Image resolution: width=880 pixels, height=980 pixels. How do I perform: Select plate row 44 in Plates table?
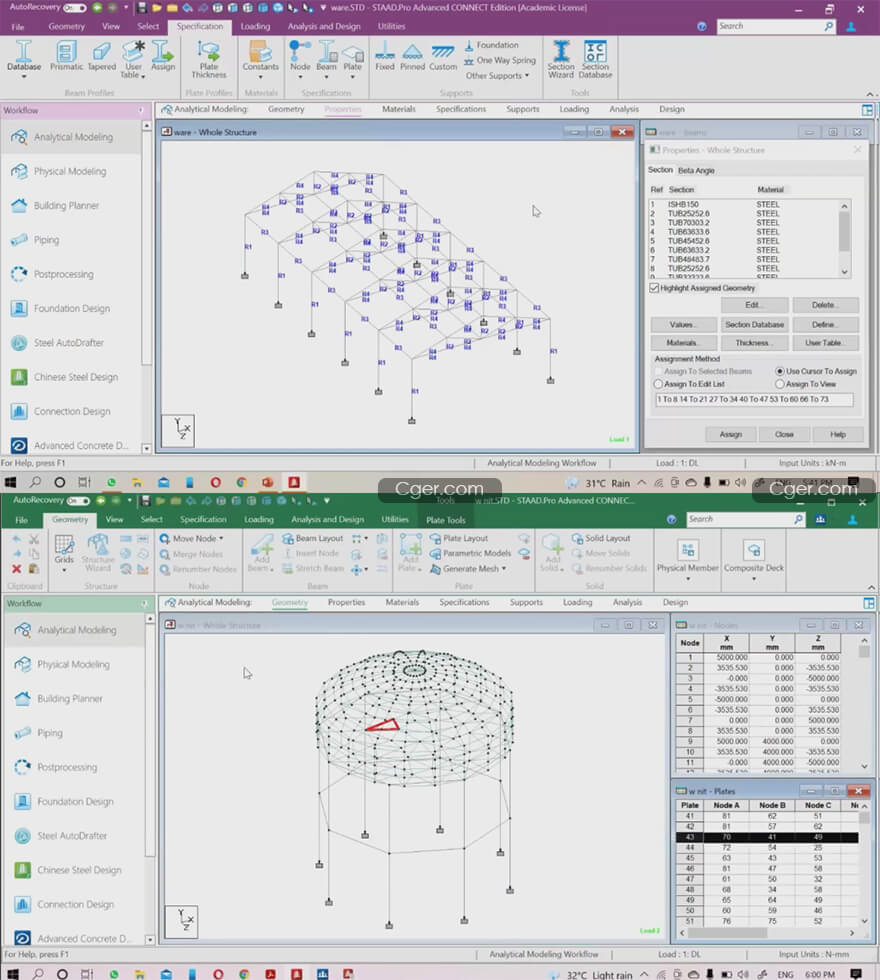click(x=768, y=848)
